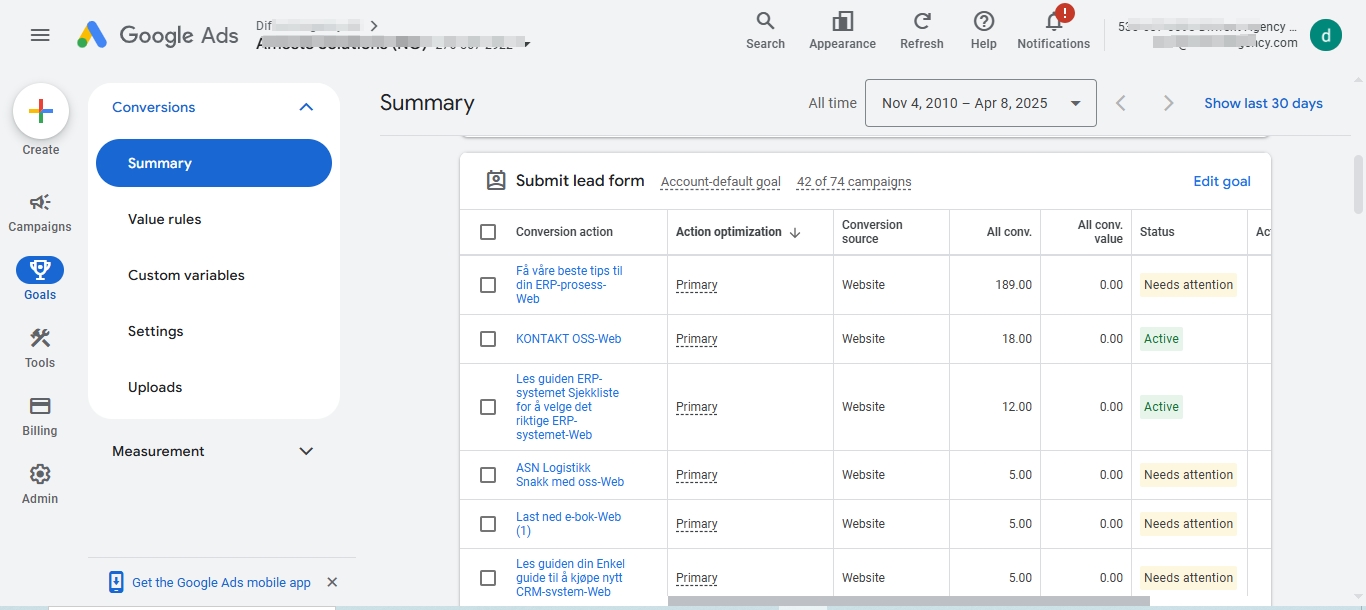Expand the account breadcrumb chevron
1366x610 pixels.
click(x=374, y=26)
